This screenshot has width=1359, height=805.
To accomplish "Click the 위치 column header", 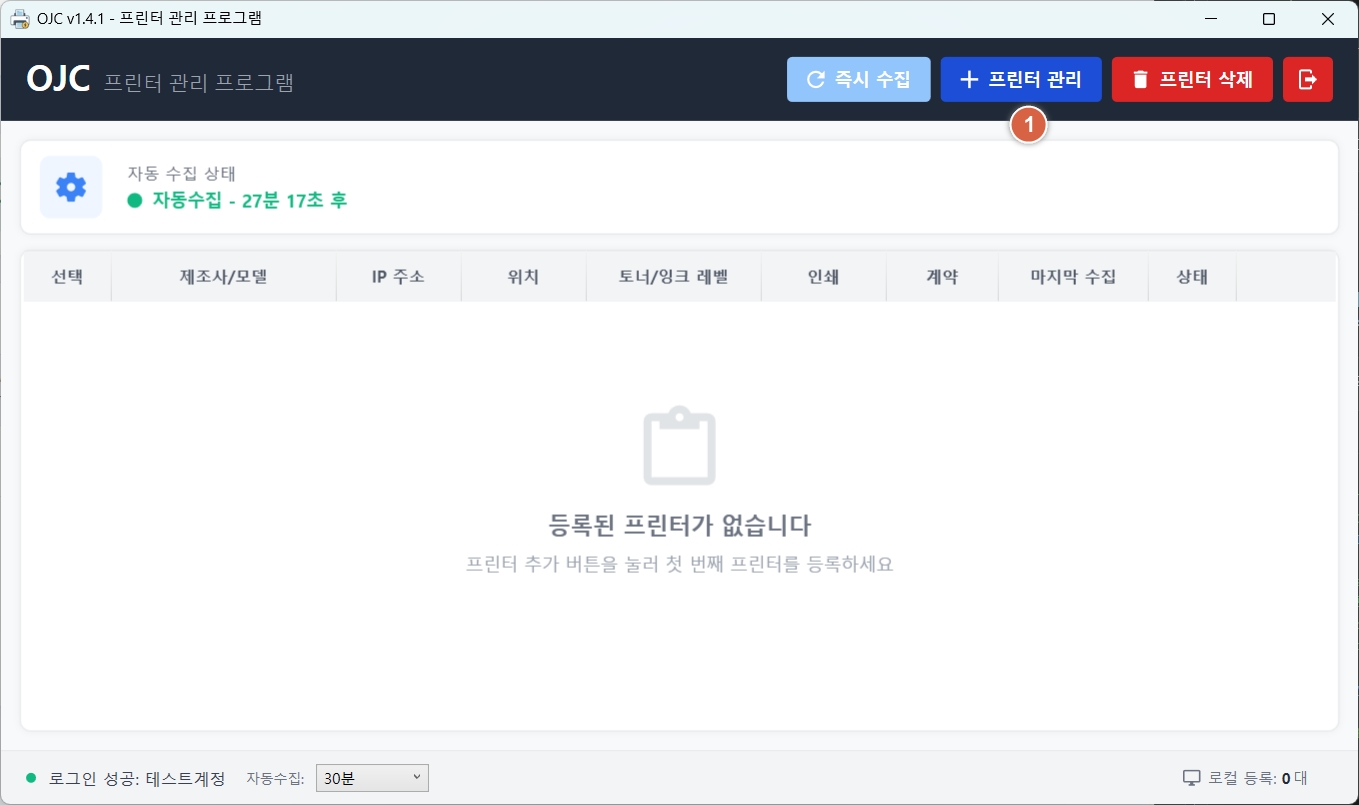I will point(523,277).
